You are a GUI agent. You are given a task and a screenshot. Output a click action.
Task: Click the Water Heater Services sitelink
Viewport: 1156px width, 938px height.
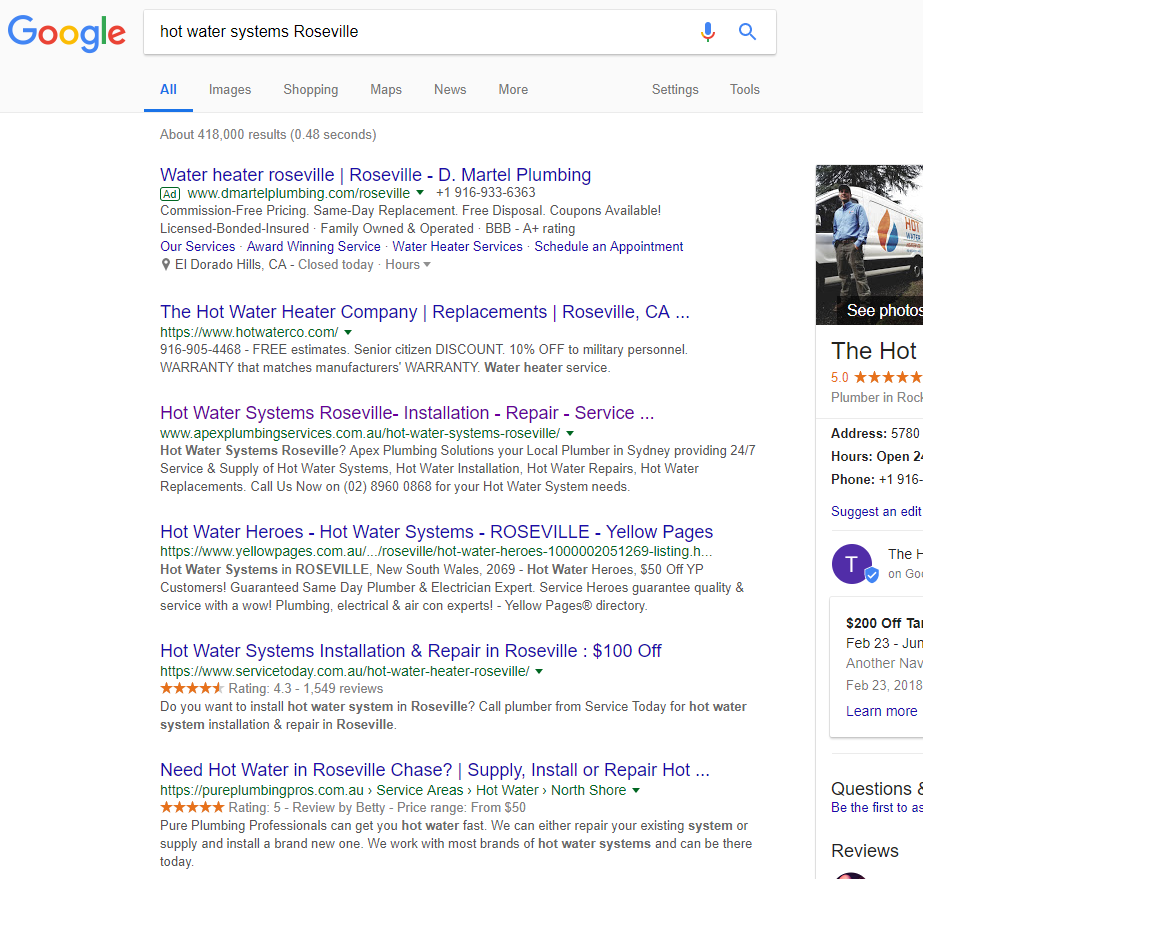point(457,246)
